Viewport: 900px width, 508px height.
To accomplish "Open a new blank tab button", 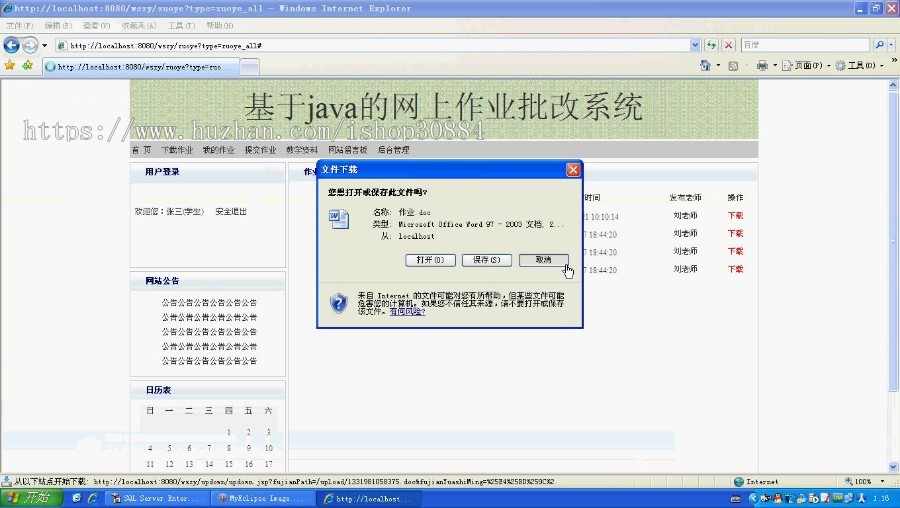I will click(249, 67).
